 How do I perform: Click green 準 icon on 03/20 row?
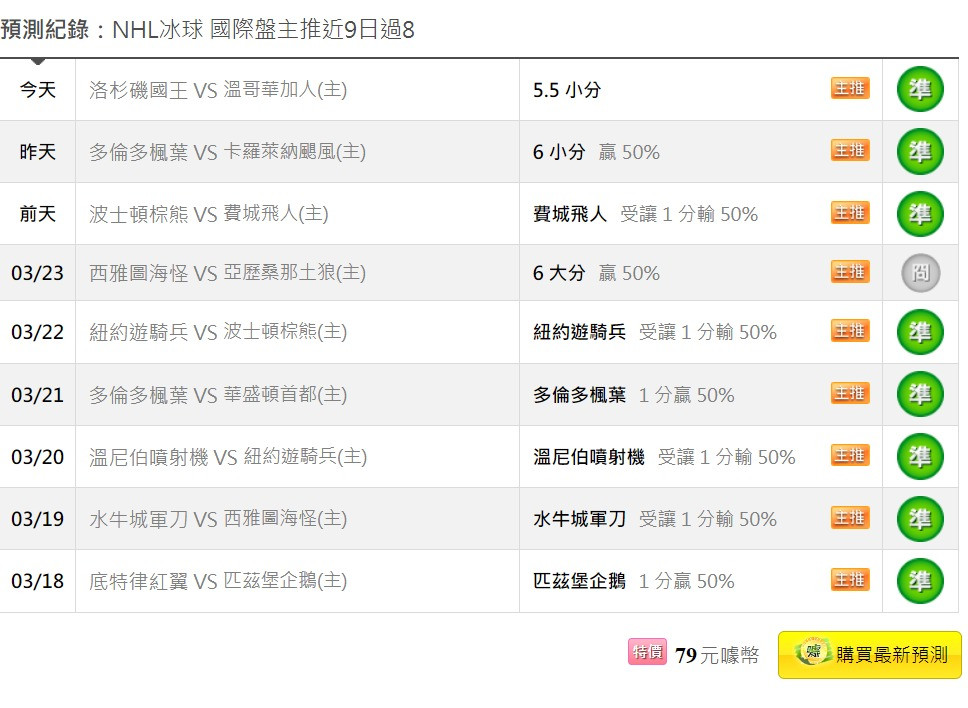(920, 456)
